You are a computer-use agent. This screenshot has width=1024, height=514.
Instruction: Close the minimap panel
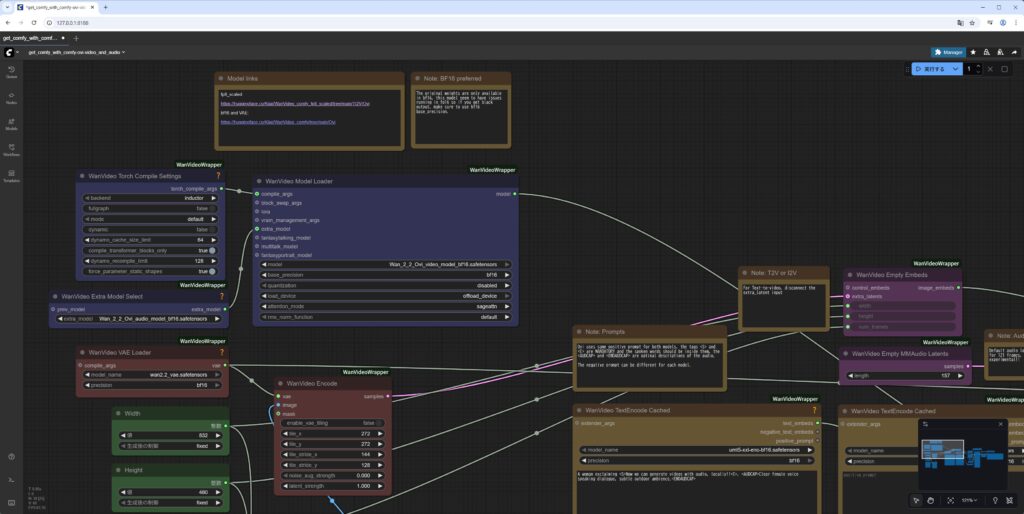[x=1000, y=424]
